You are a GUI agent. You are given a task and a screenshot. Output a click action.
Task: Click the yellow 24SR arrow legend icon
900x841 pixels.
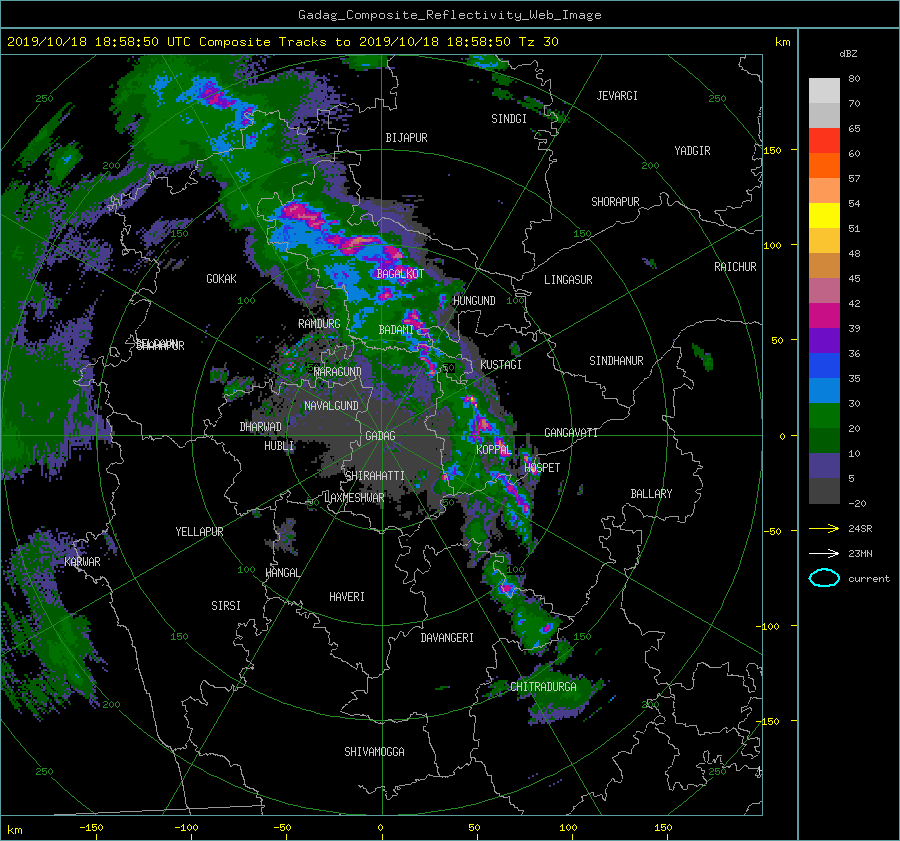click(x=824, y=528)
